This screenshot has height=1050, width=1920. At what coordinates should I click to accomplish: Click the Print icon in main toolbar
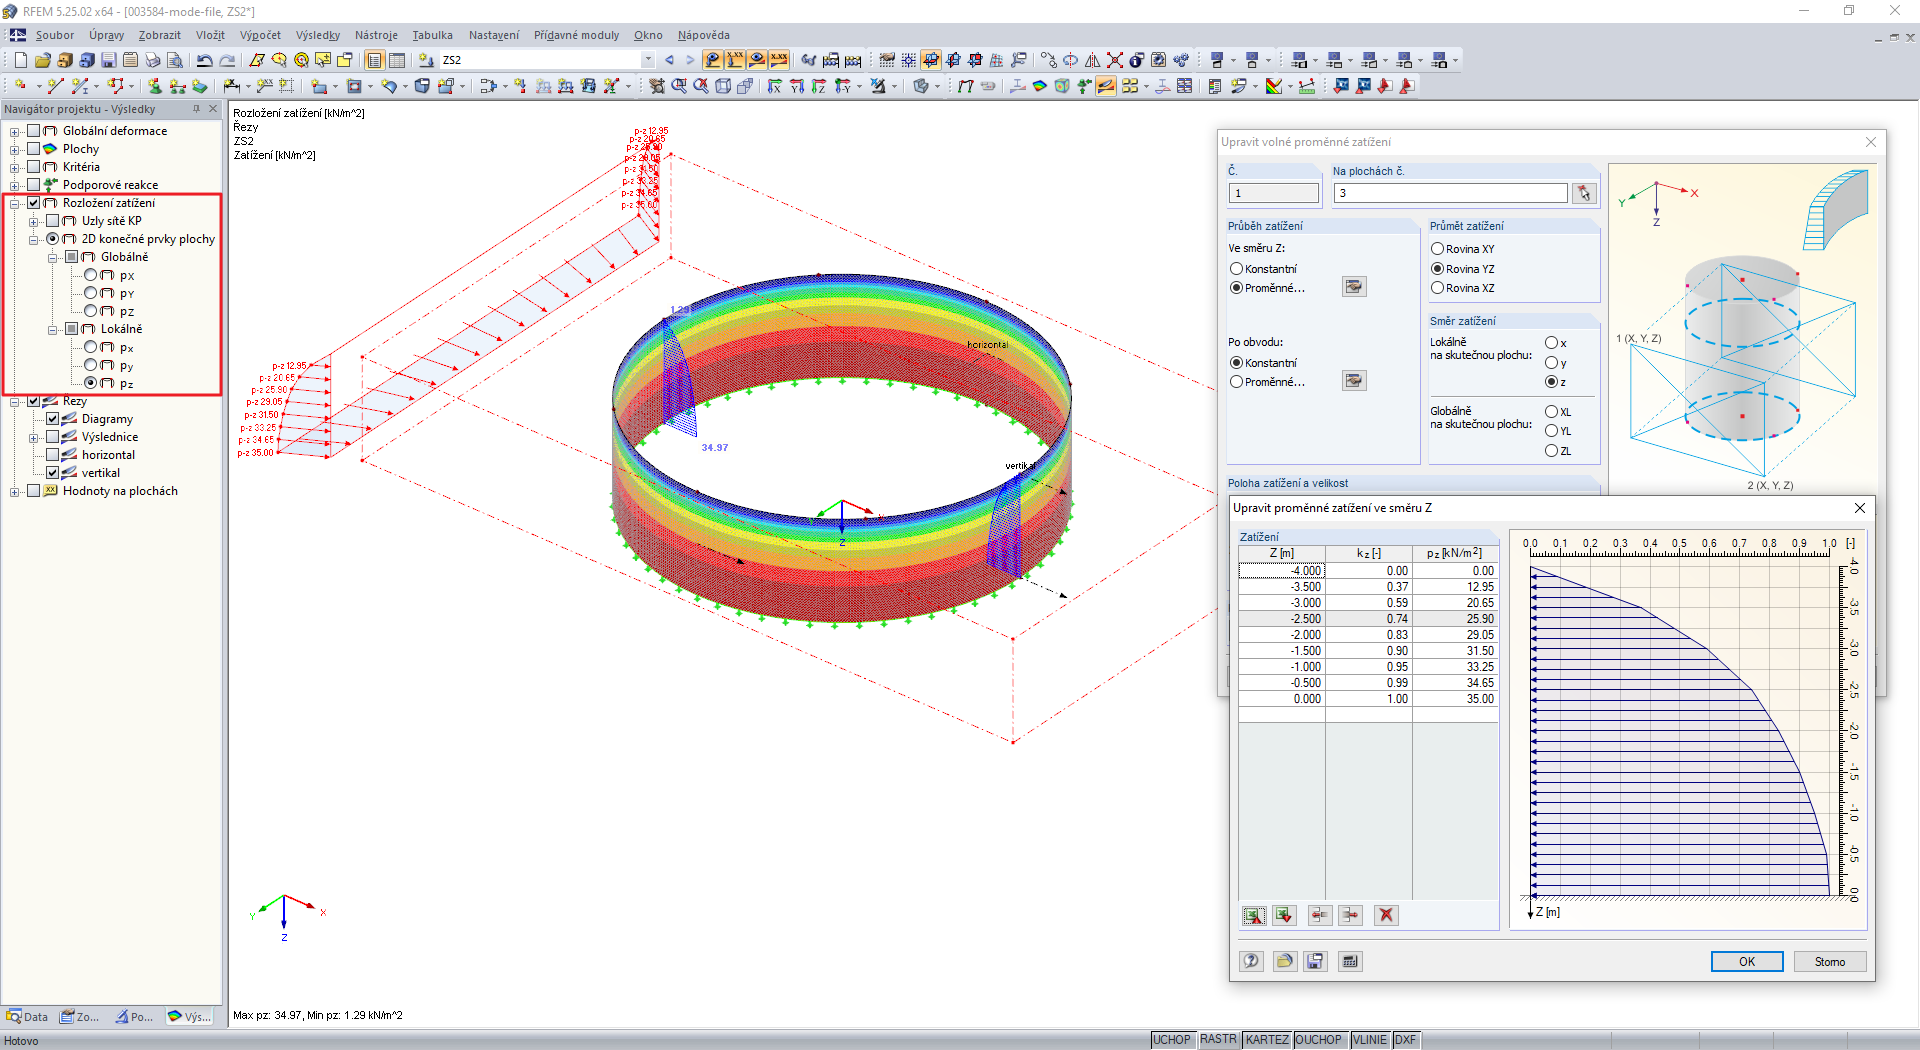click(153, 60)
